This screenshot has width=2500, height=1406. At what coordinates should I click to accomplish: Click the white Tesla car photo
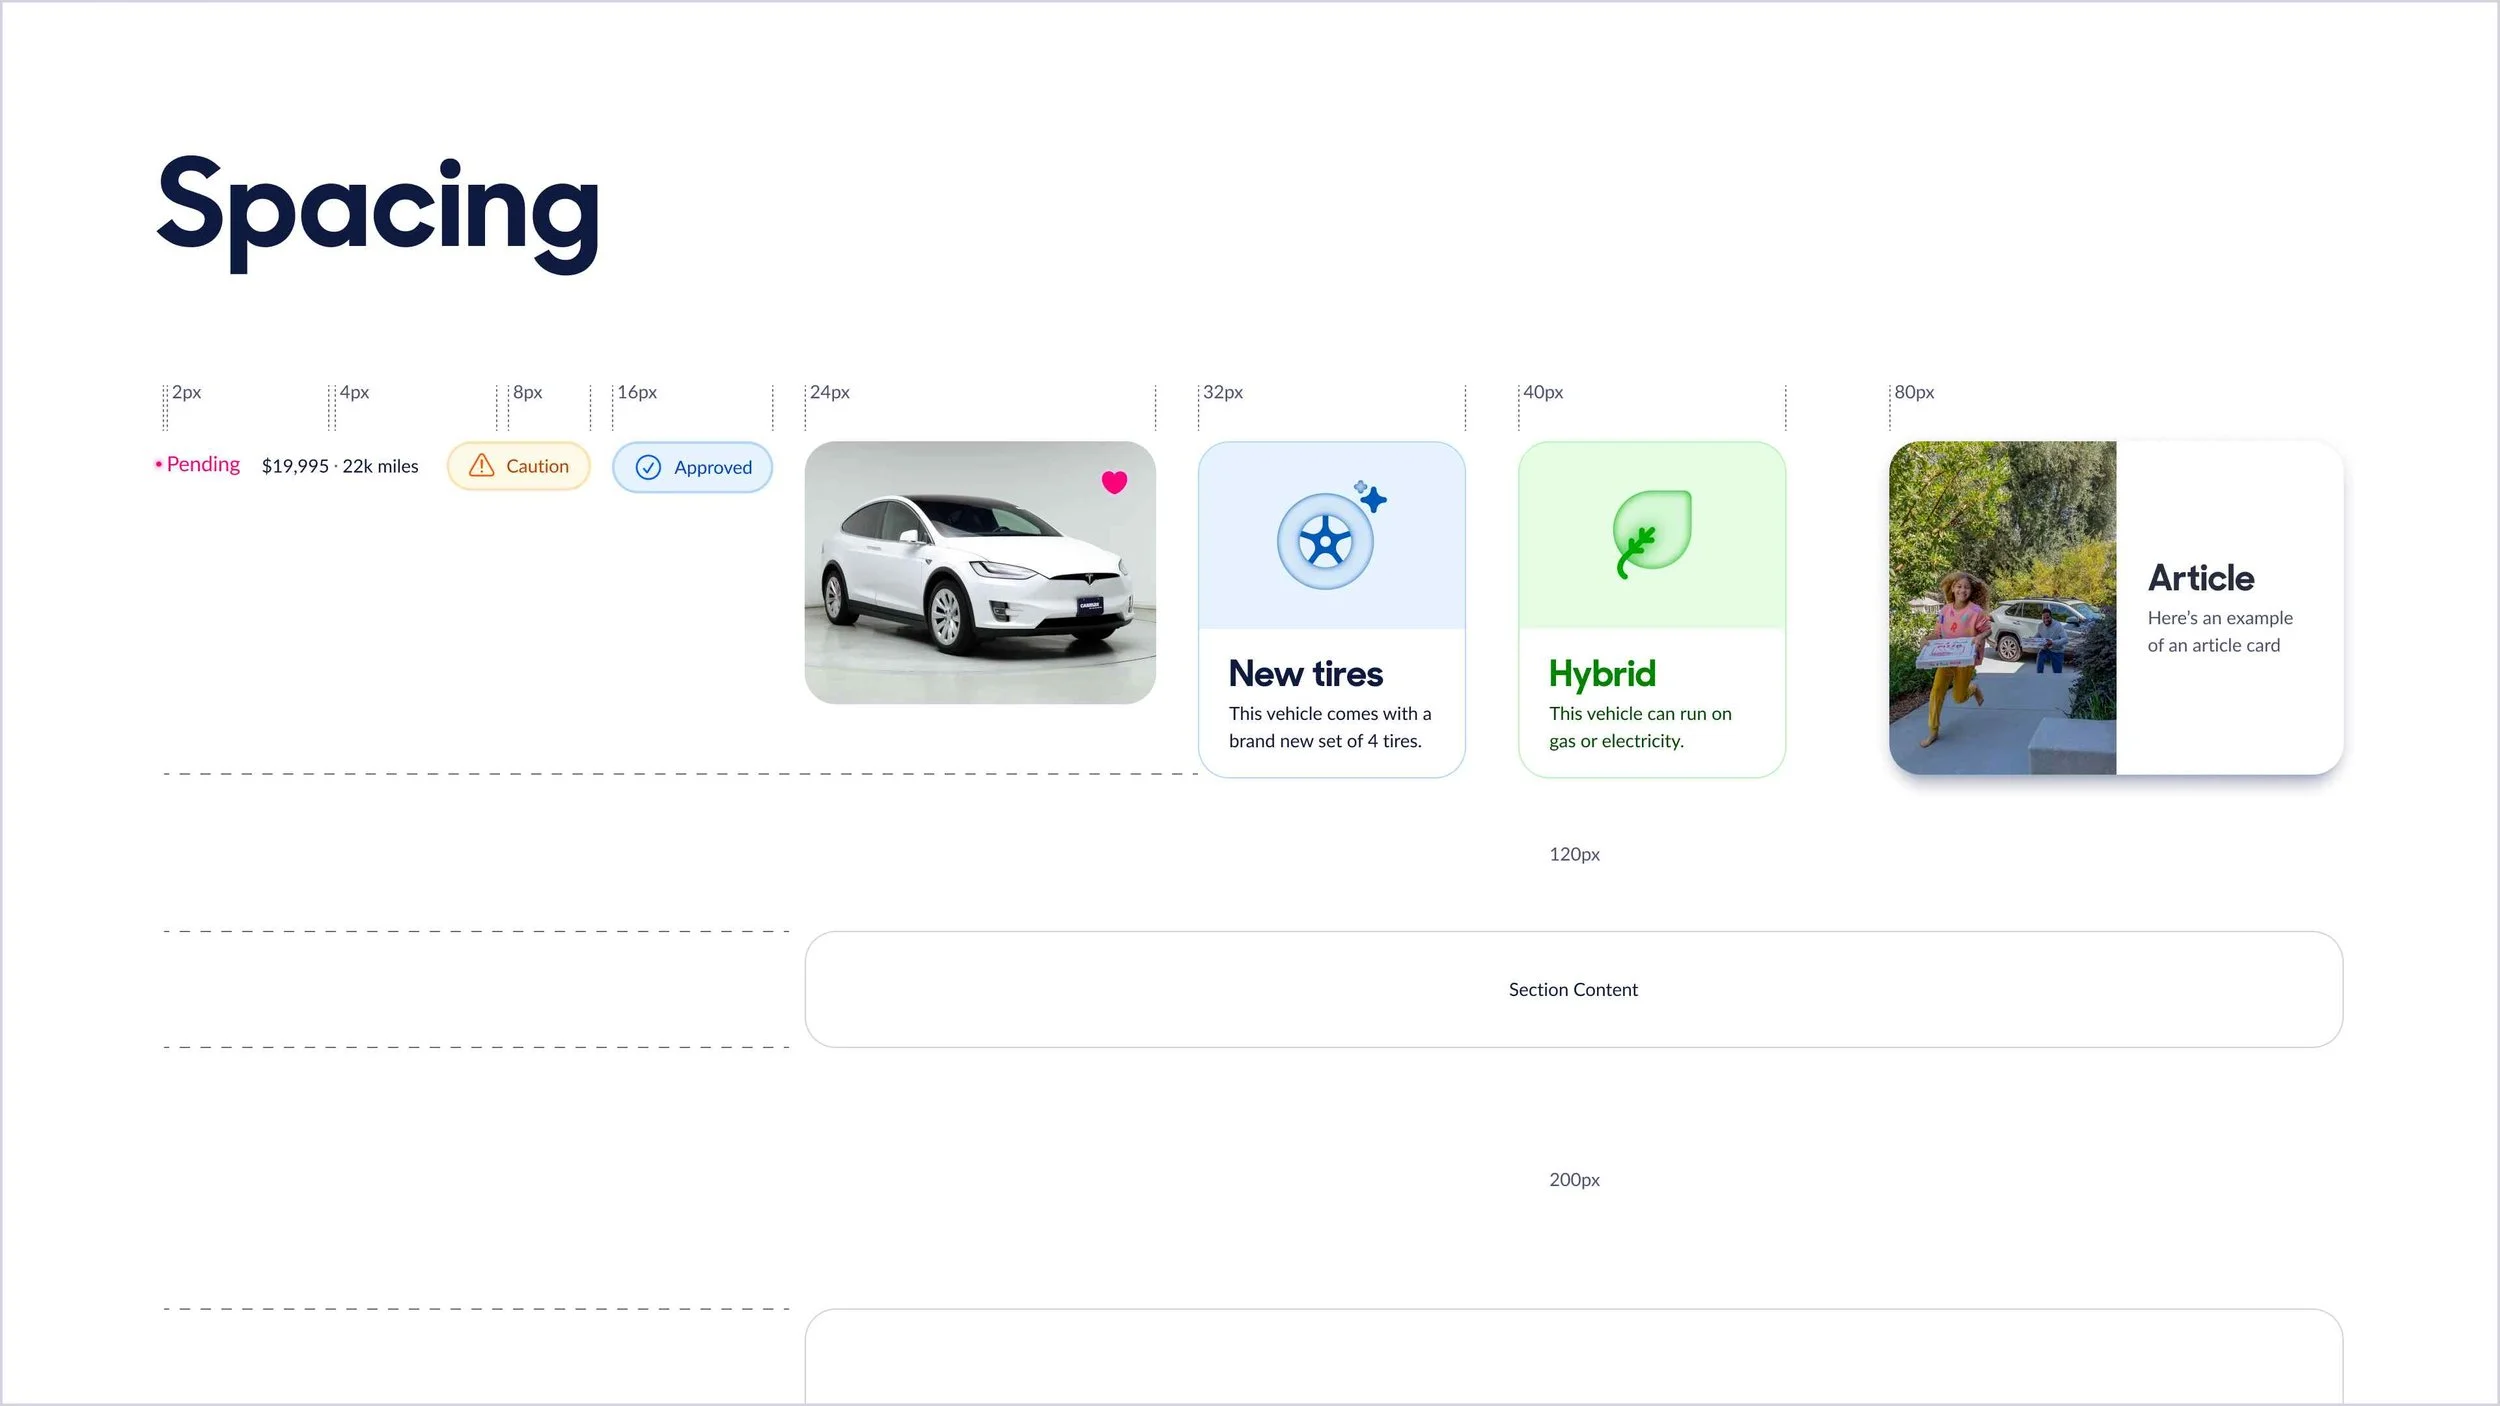(979, 572)
